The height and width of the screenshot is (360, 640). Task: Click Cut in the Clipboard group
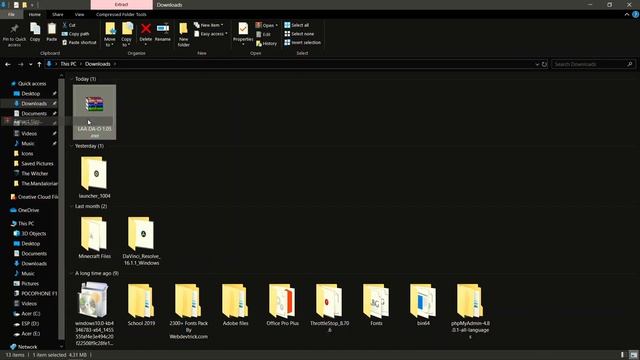pyautogui.click(x=69, y=25)
